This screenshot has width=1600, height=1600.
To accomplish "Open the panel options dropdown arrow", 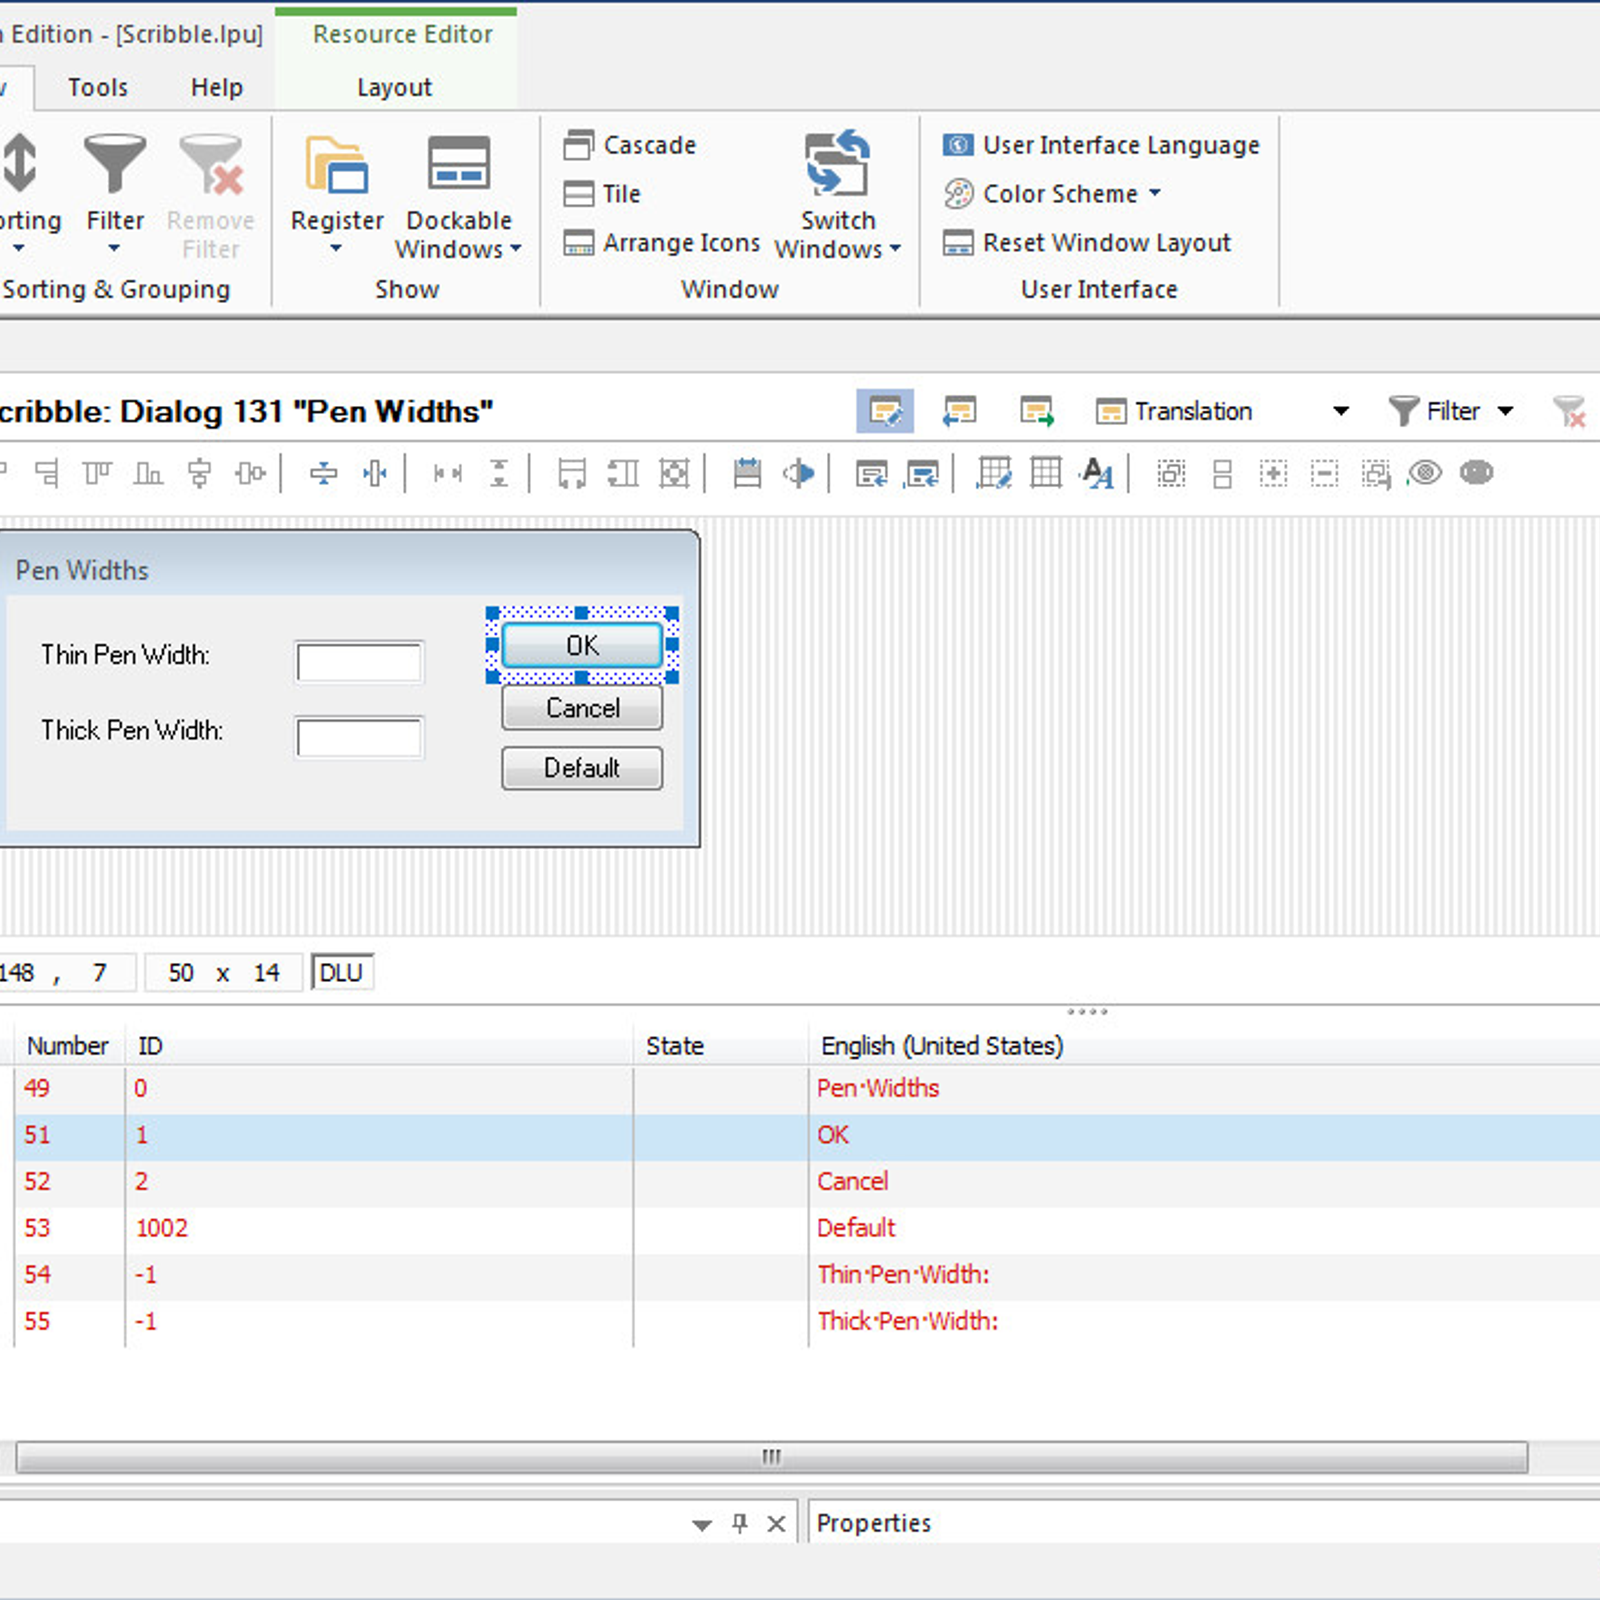I will pos(702,1525).
